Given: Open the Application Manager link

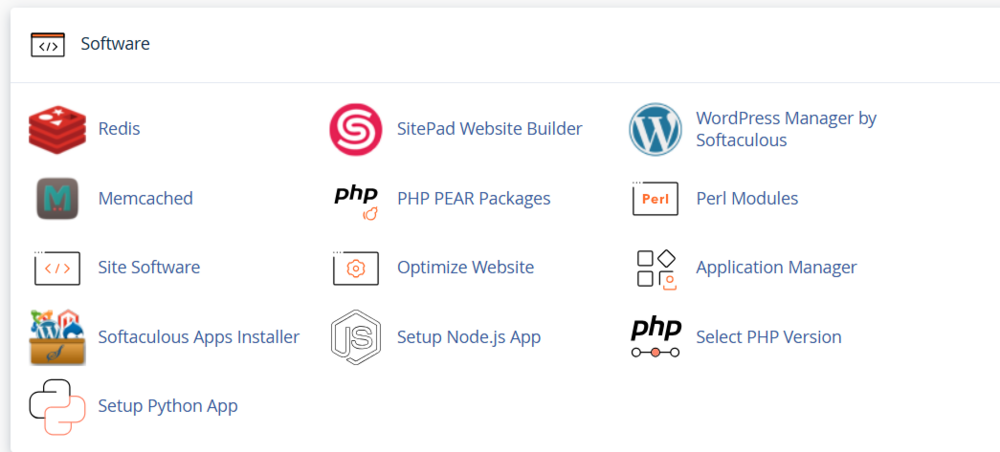Looking at the screenshot, I should (x=776, y=267).
